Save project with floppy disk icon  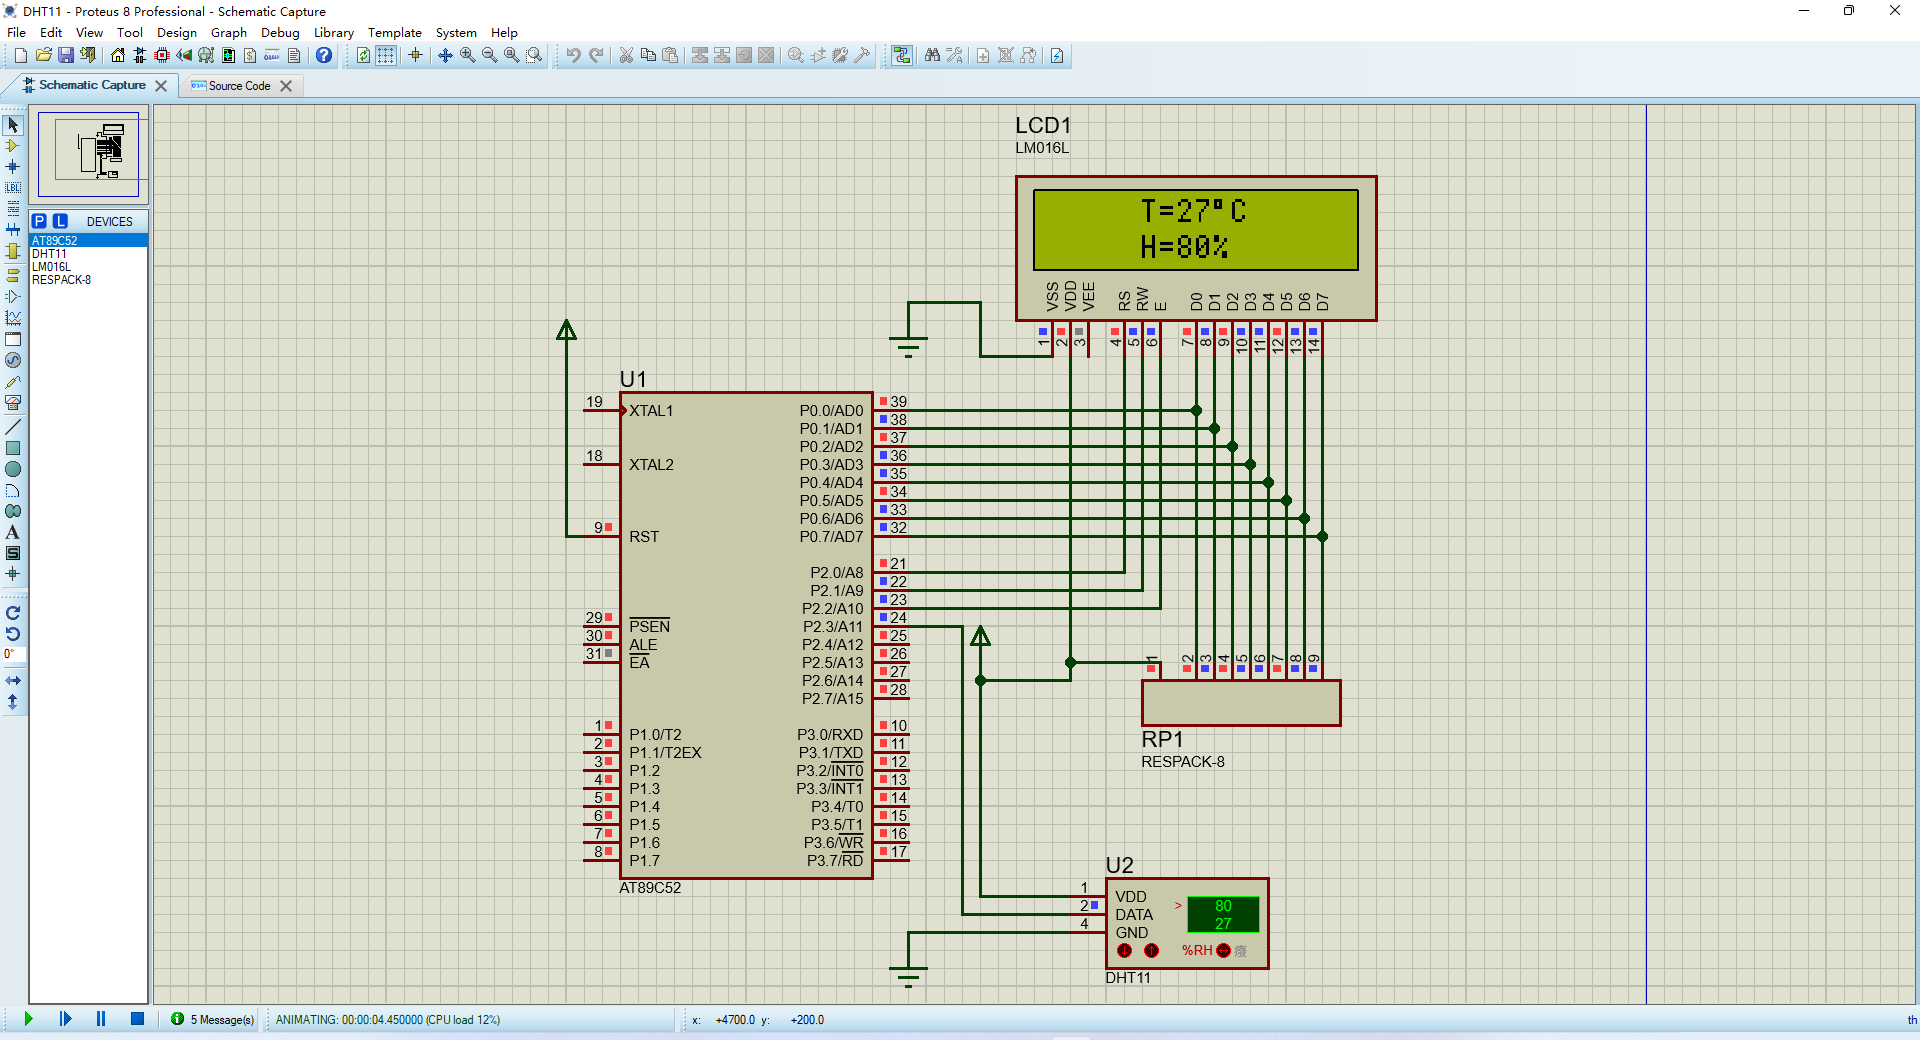(x=65, y=55)
